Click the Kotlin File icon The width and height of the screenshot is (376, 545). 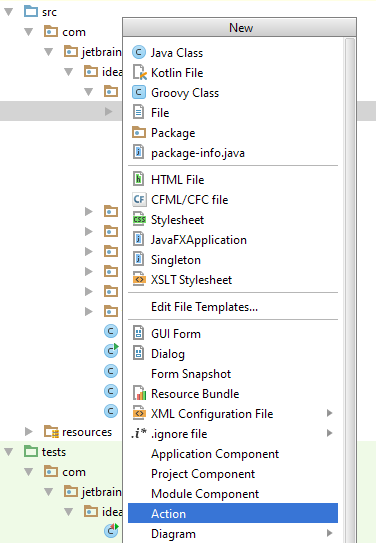coord(140,73)
